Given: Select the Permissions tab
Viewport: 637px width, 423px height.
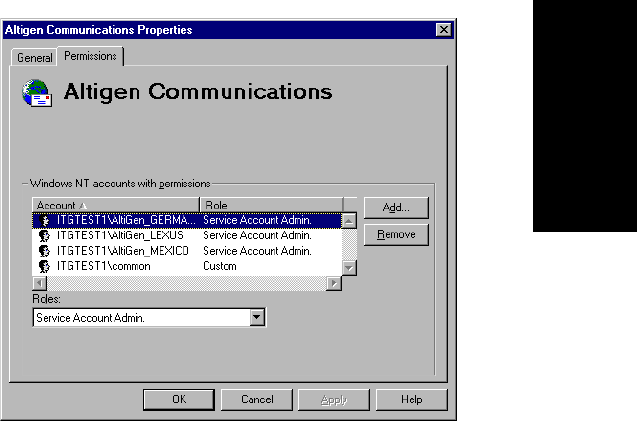Looking at the screenshot, I should (90, 56).
